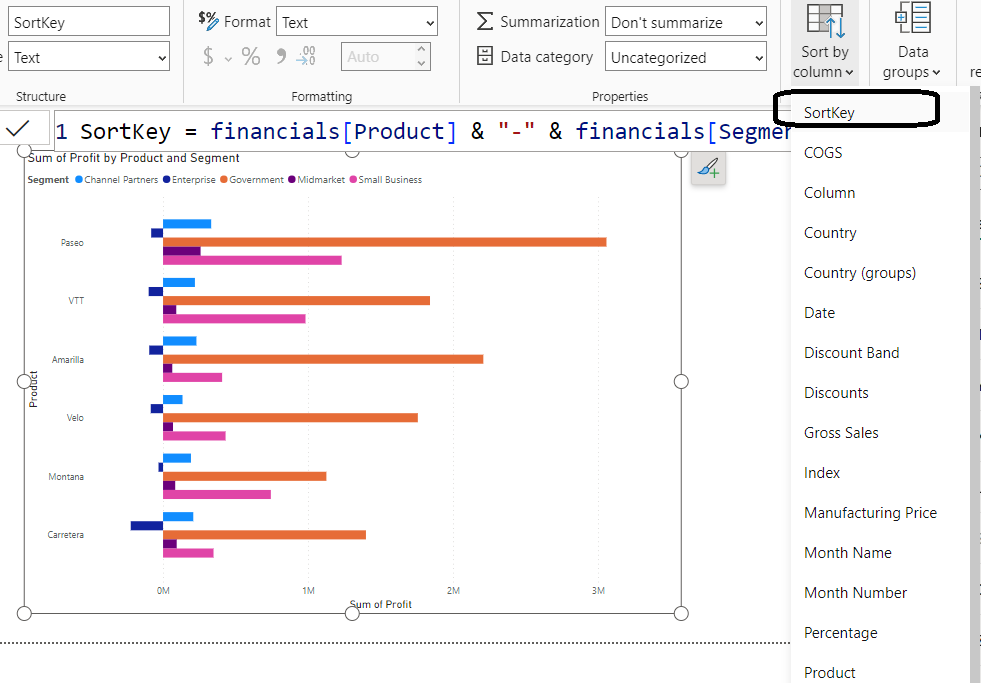This screenshot has height=683, width=981.
Task: Click the Channel Partners legend color marker
Action: [79, 180]
